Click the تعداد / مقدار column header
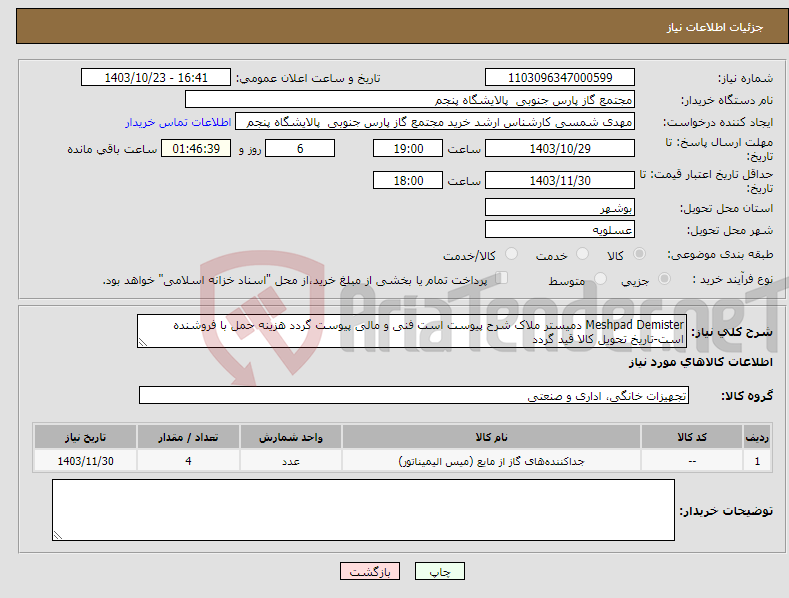This screenshot has width=789, height=598. tap(188, 437)
